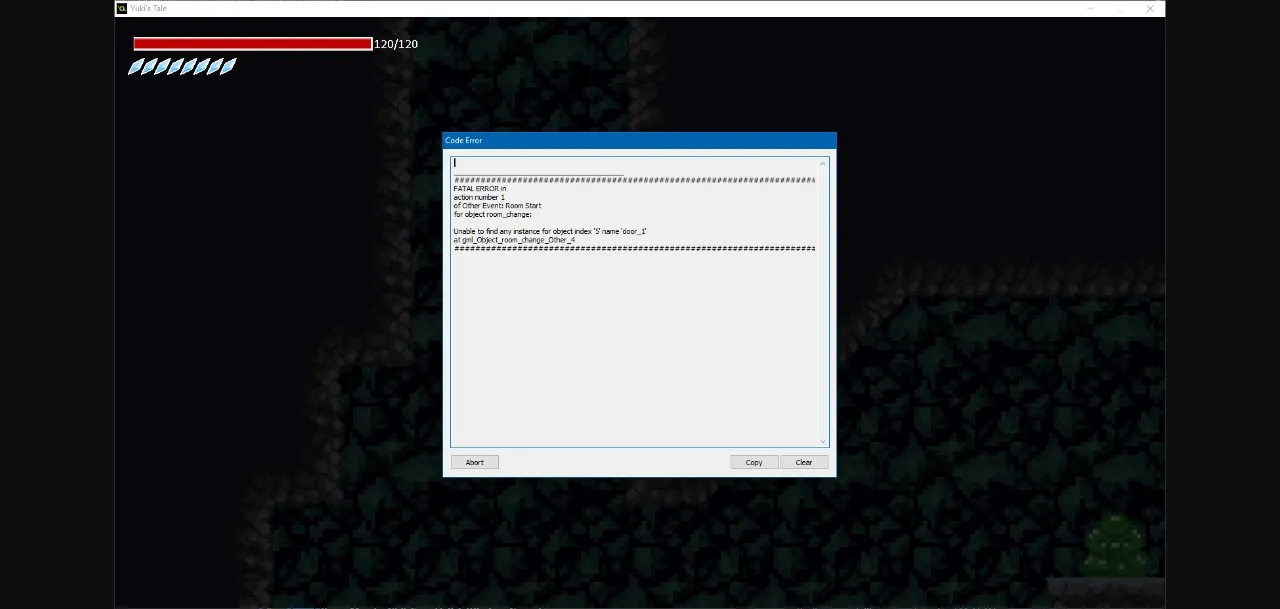Click the 'Unable to find any instance' error line
The width and height of the screenshot is (1280, 609).
coord(550,231)
